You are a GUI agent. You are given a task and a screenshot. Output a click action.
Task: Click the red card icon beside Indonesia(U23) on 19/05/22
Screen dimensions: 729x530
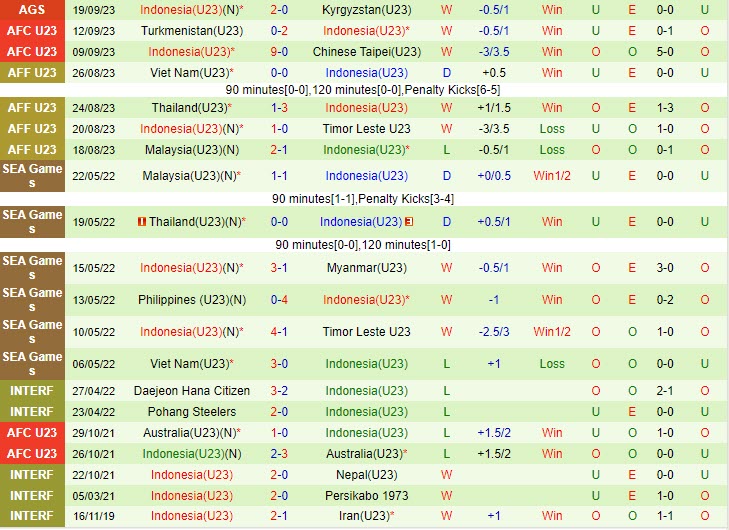point(409,222)
